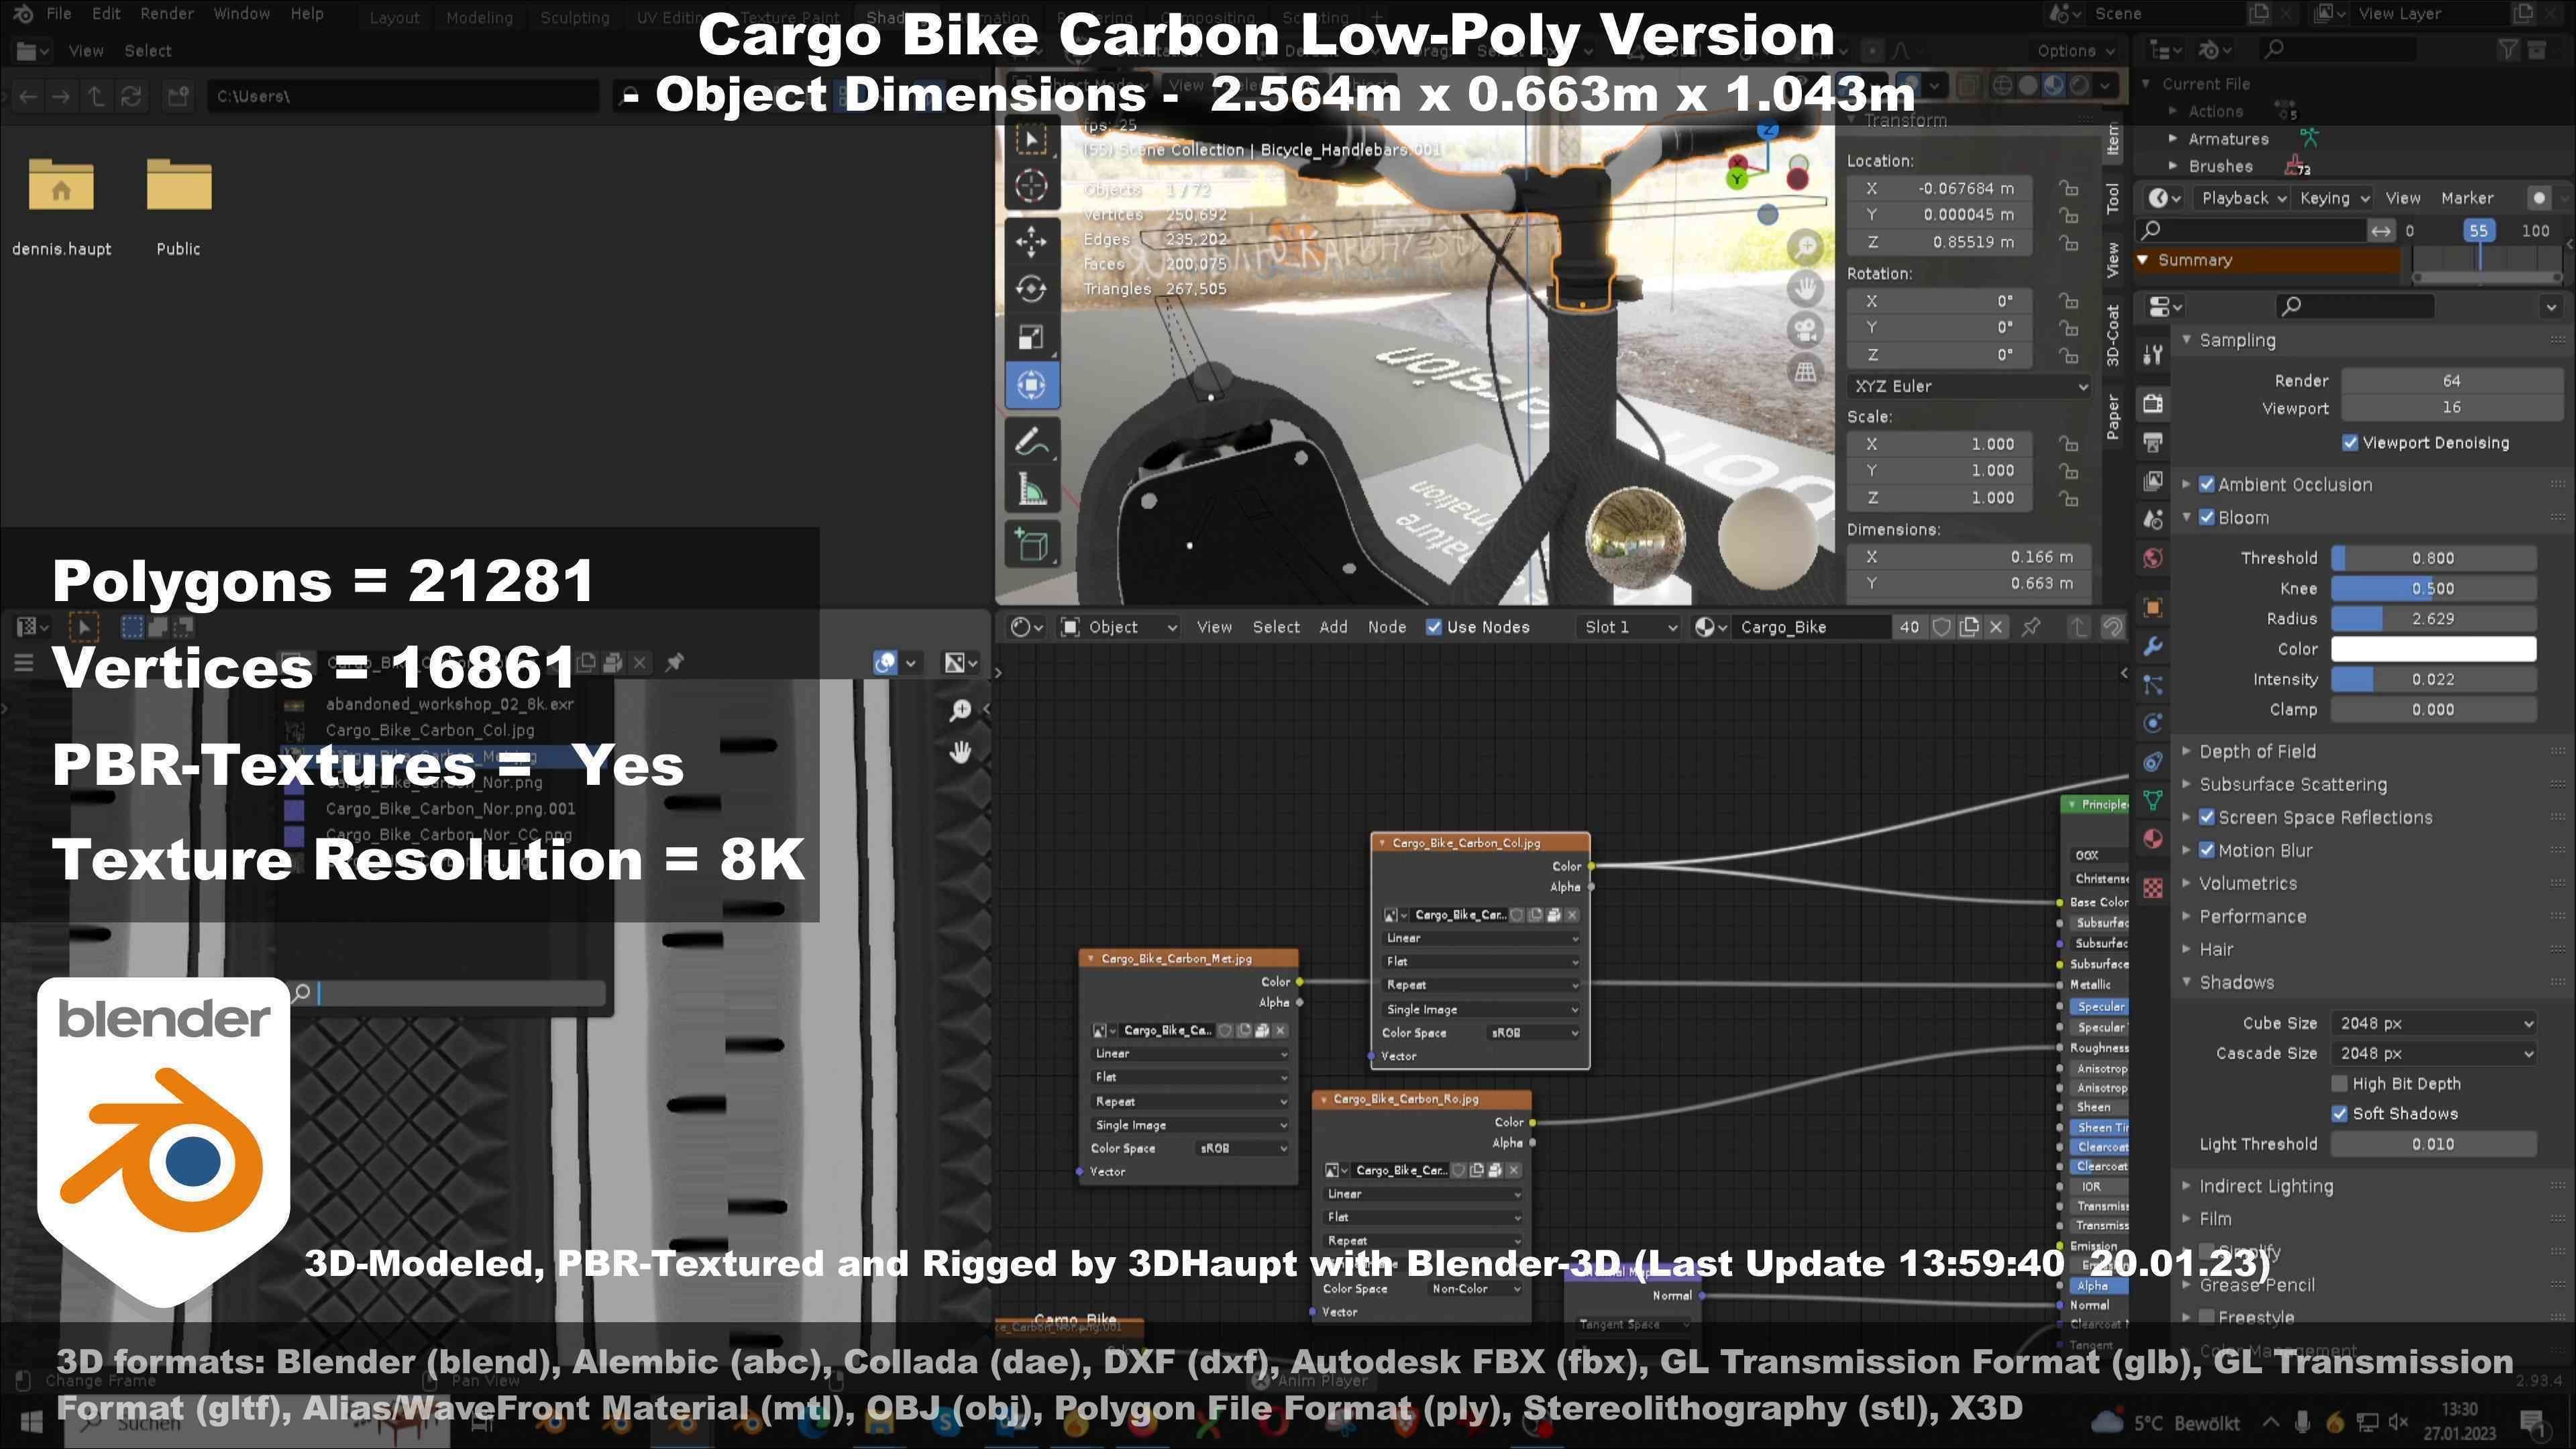2576x1449 pixels.
Task: Open the Modifiers wrench tab icon
Action: pyautogui.click(x=2153, y=646)
